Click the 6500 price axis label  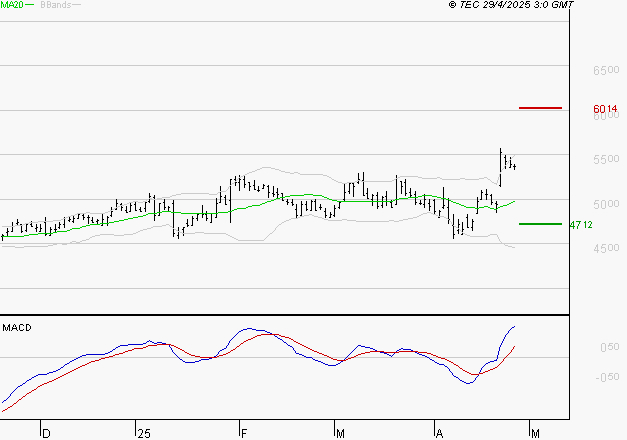coord(607,71)
